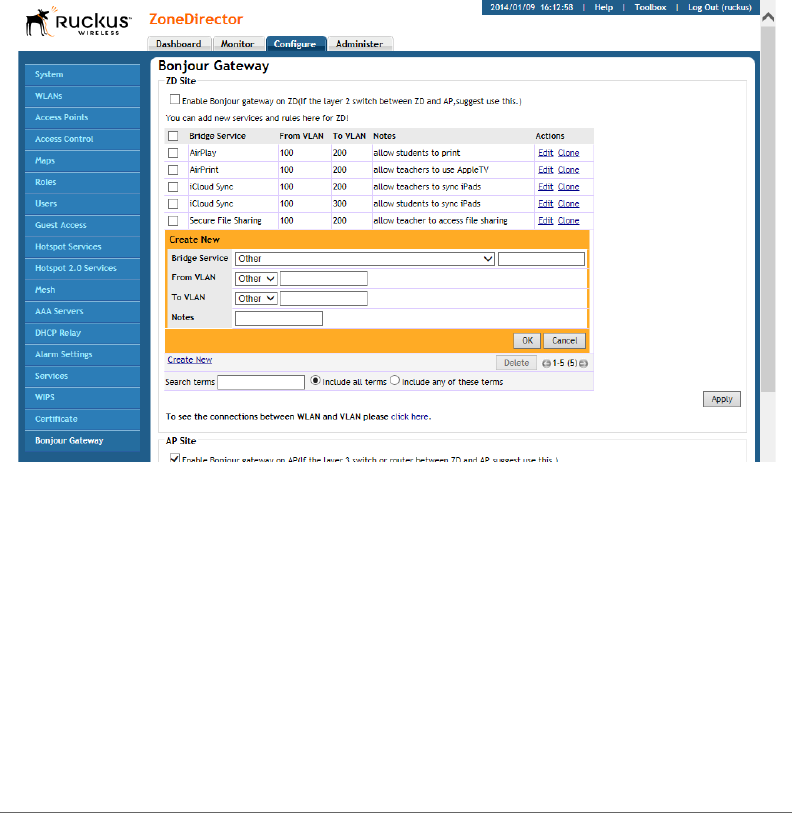Click the OK button in Create New
Viewport: 792px width, 813px height.
(527, 341)
